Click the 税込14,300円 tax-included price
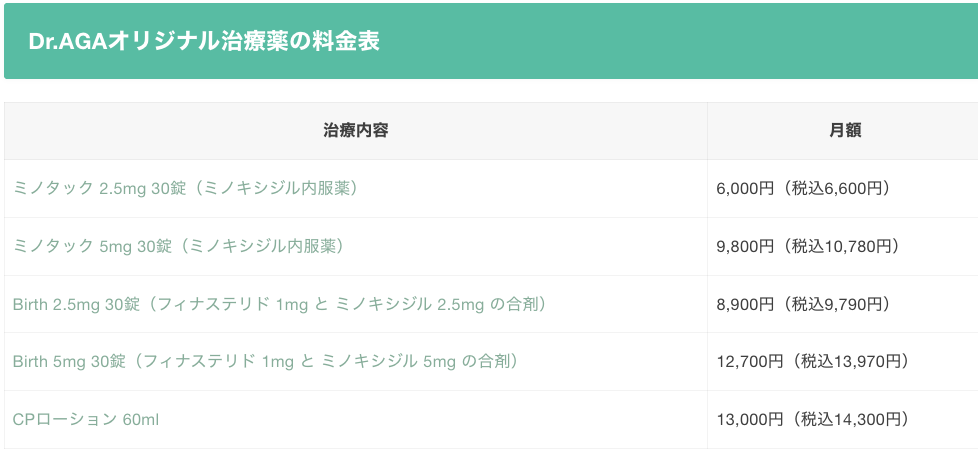The image size is (978, 454). tap(851, 420)
